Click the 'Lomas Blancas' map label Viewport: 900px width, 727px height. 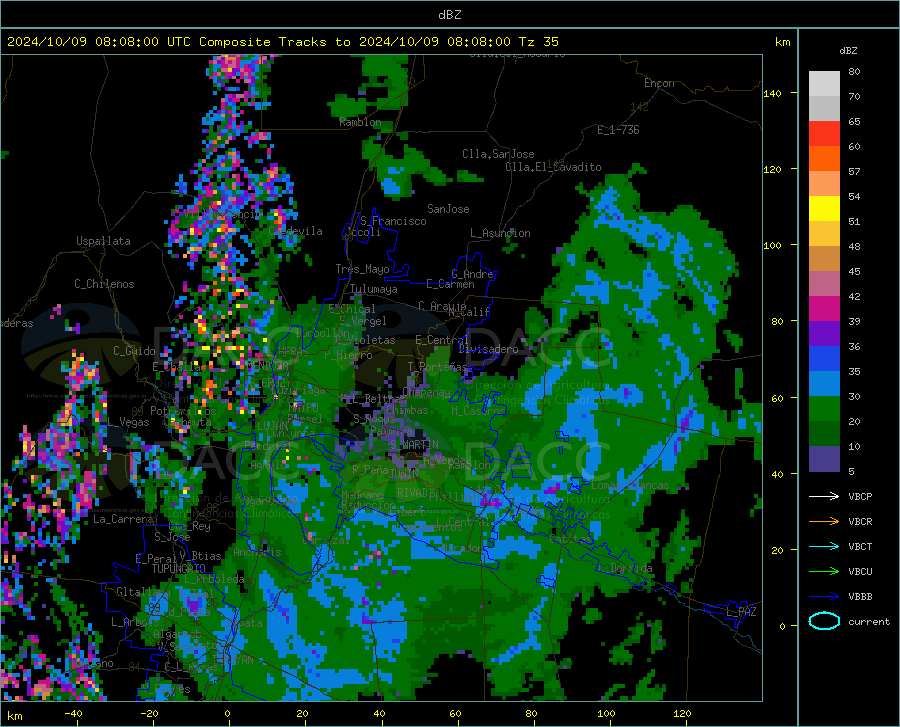(x=630, y=485)
